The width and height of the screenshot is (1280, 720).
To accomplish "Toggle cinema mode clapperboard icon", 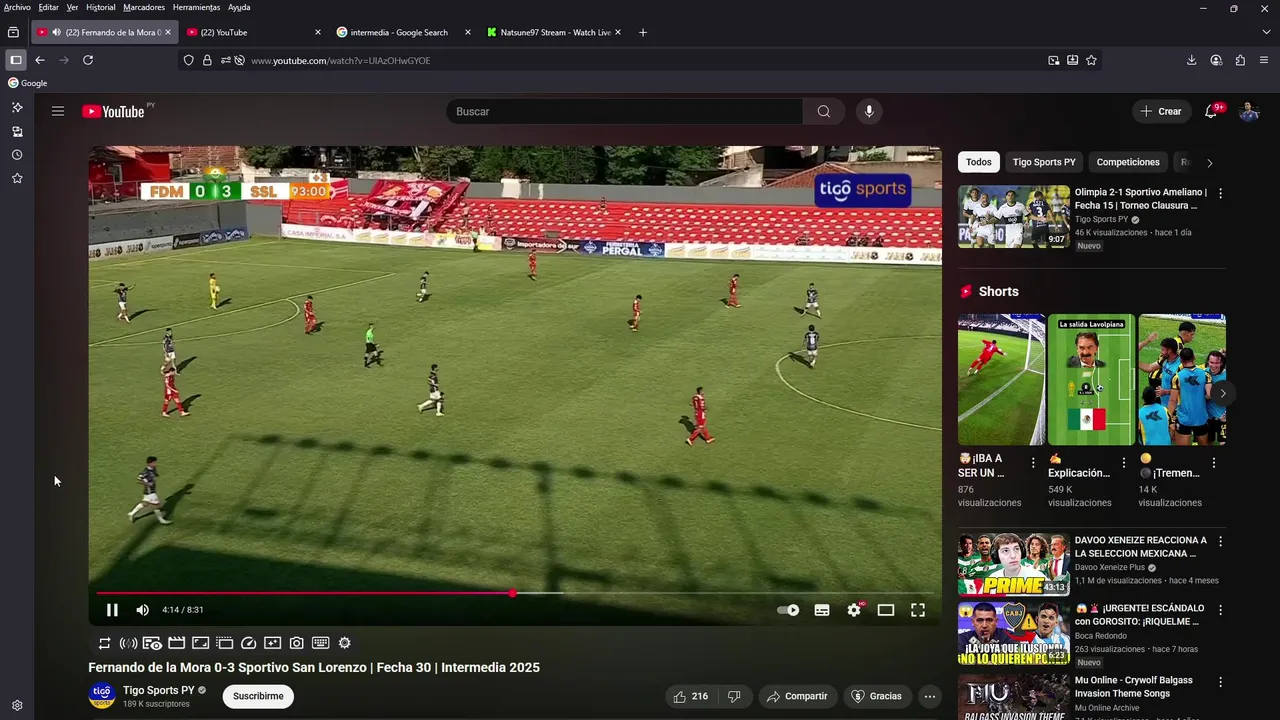I will pyautogui.click(x=176, y=643).
